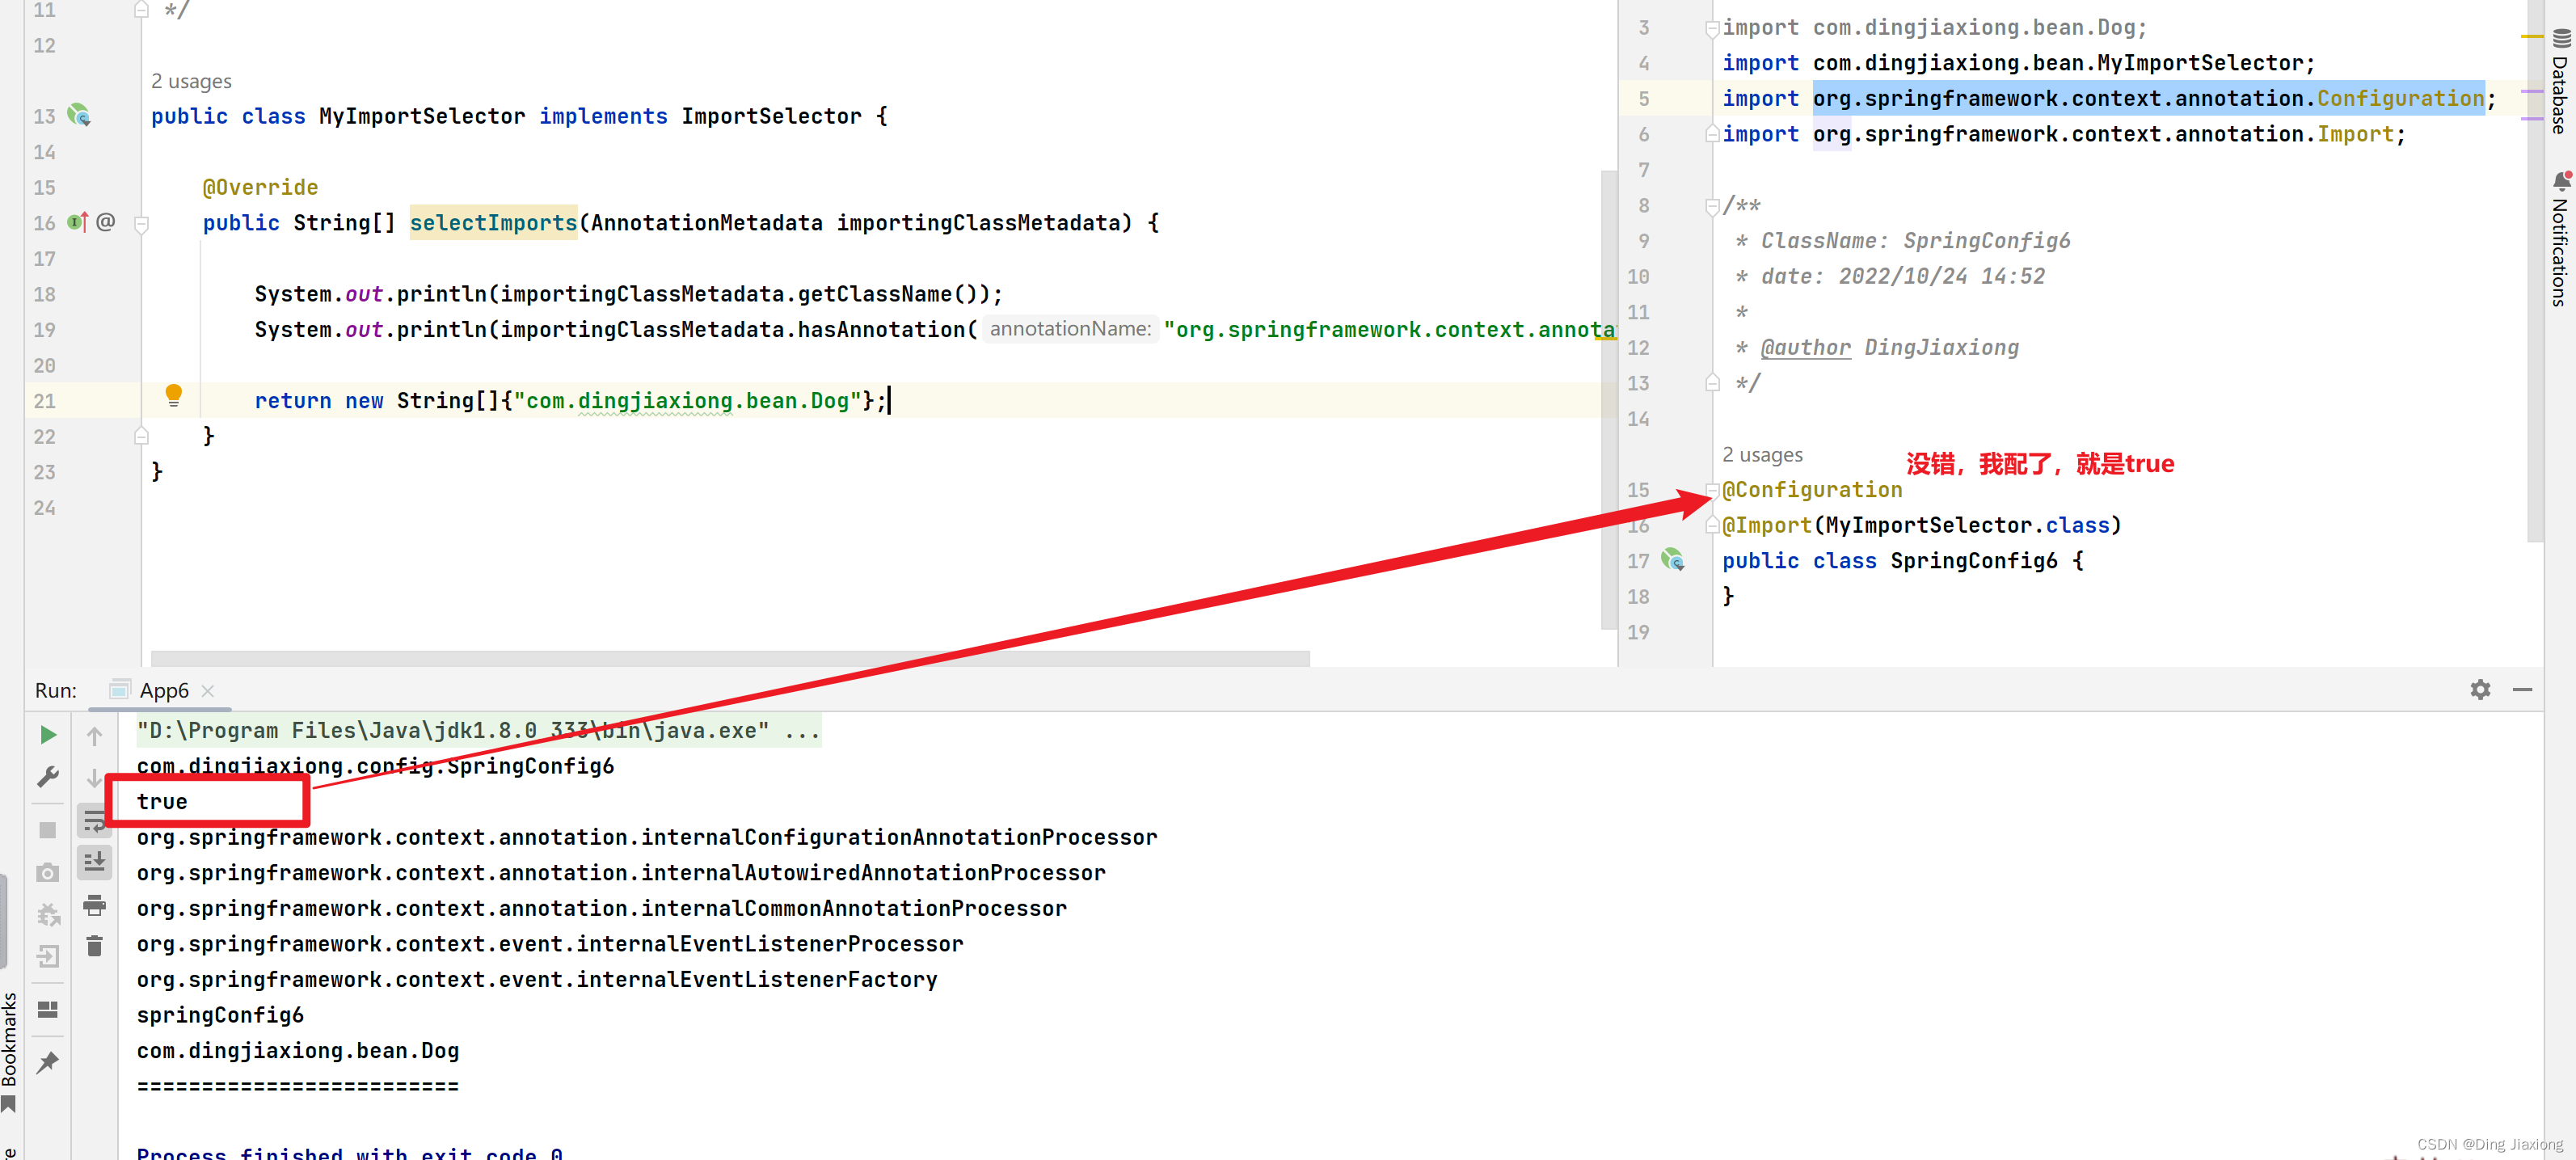Click the attach debugger bug icon
Image resolution: width=2576 pixels, height=1160 pixels.
click(47, 915)
